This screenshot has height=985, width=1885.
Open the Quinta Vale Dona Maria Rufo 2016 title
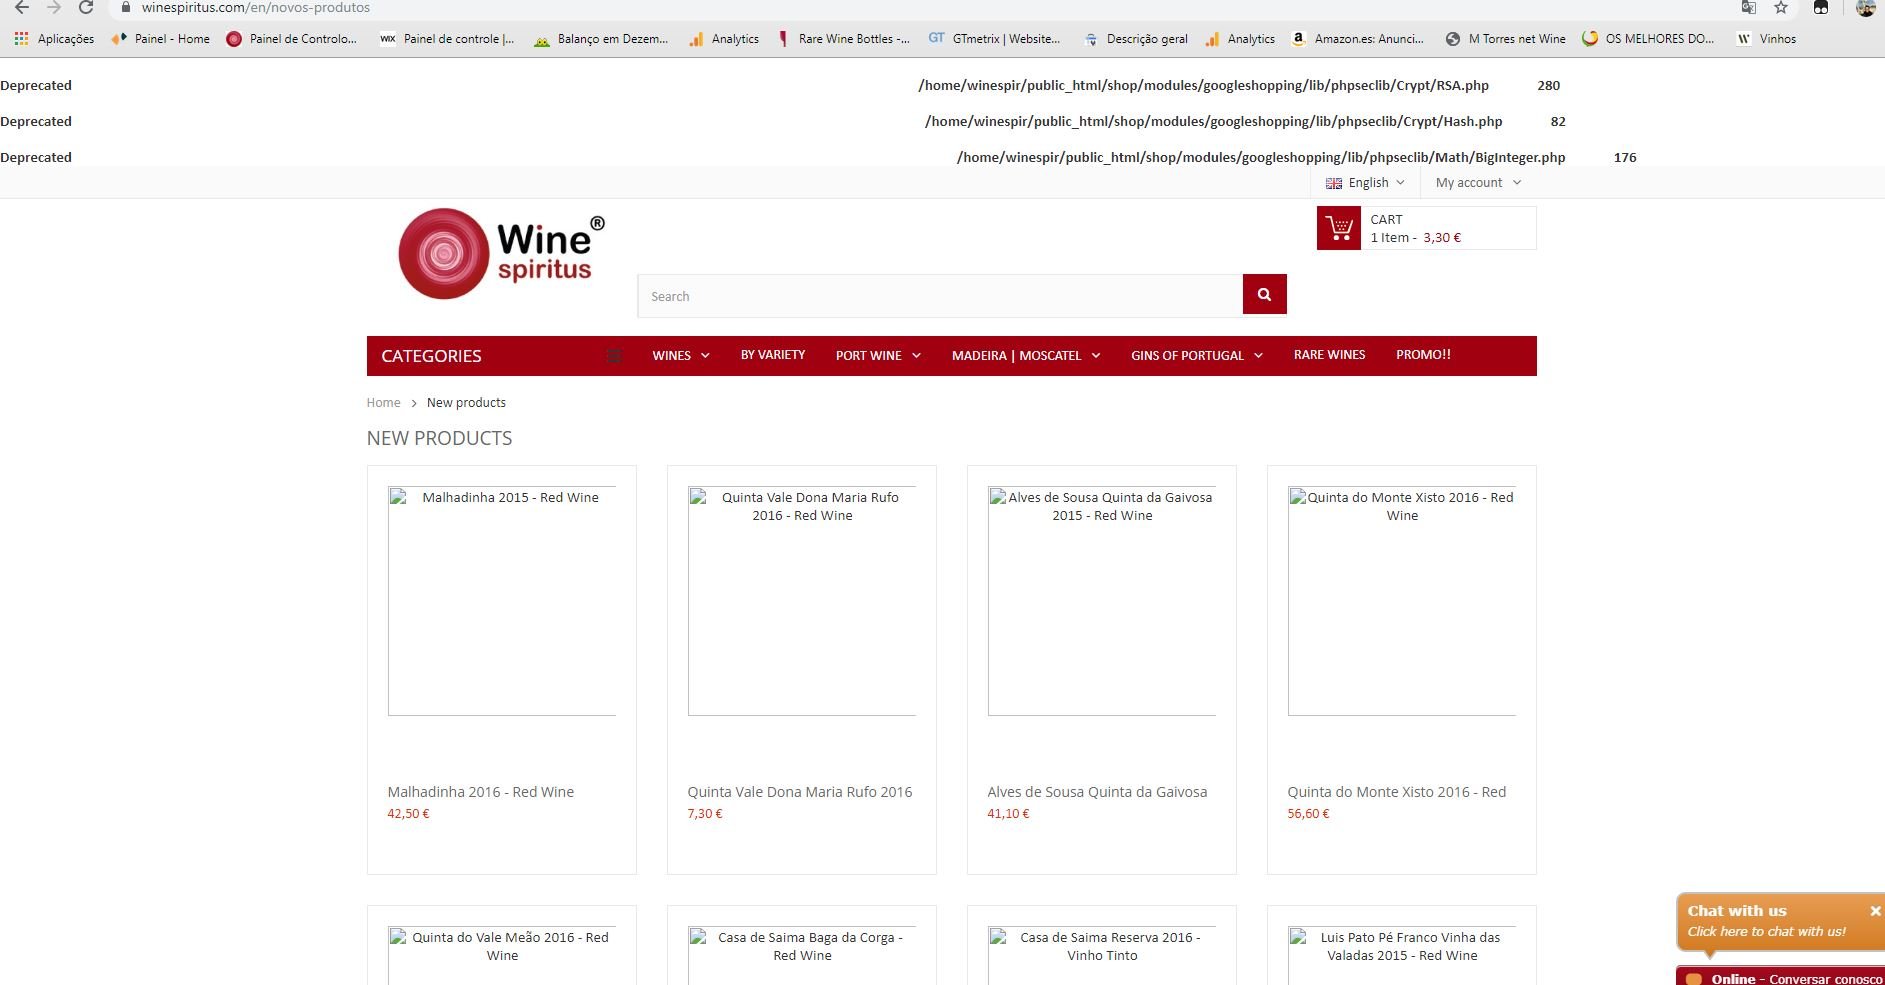coord(800,792)
